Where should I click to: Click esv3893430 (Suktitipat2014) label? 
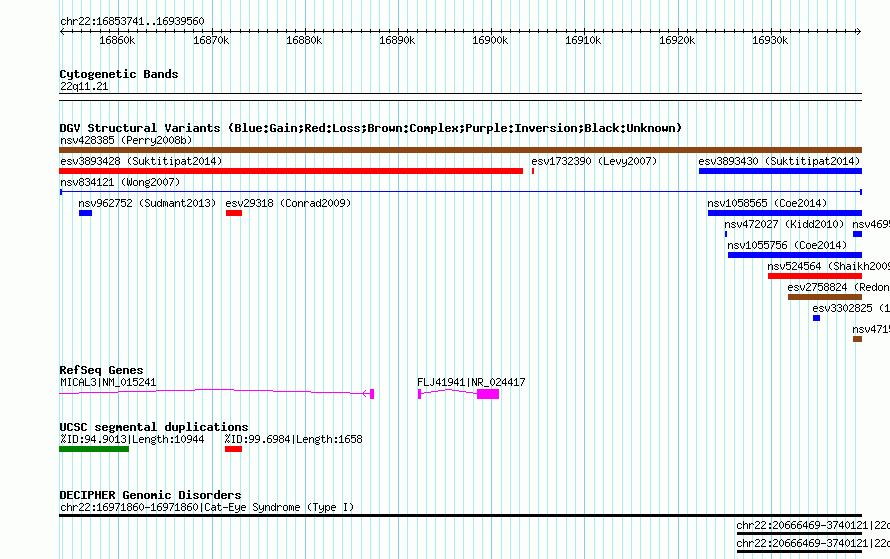pos(779,161)
